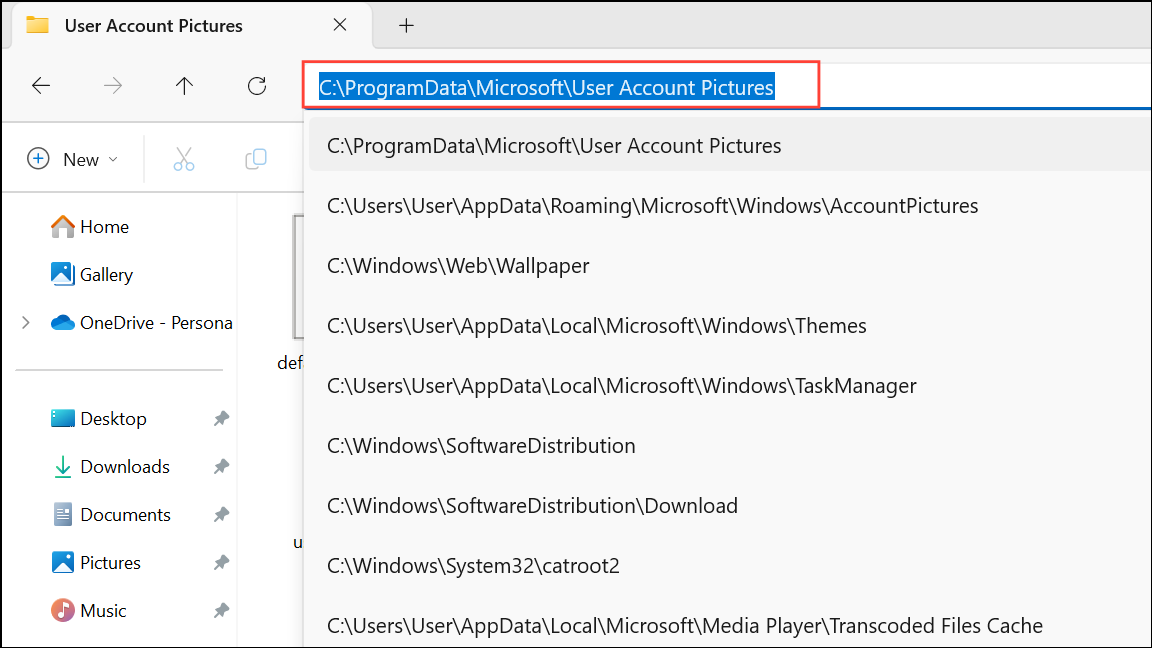Refresh the current folder view
Screen dimensions: 1152x648
tap(256, 86)
